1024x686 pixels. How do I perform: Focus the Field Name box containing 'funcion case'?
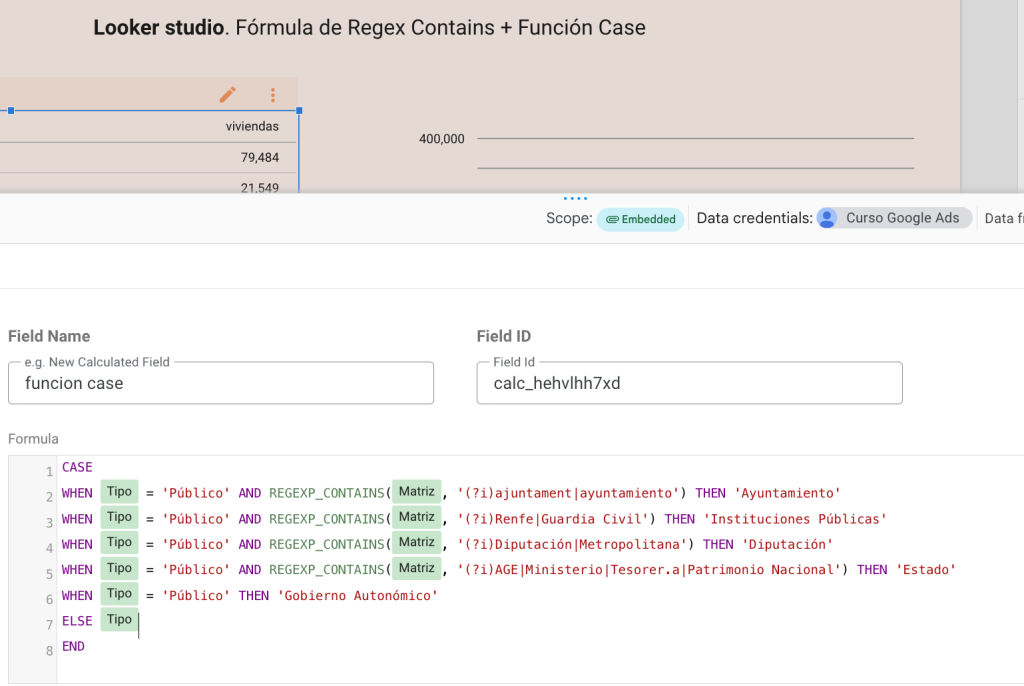pos(221,383)
